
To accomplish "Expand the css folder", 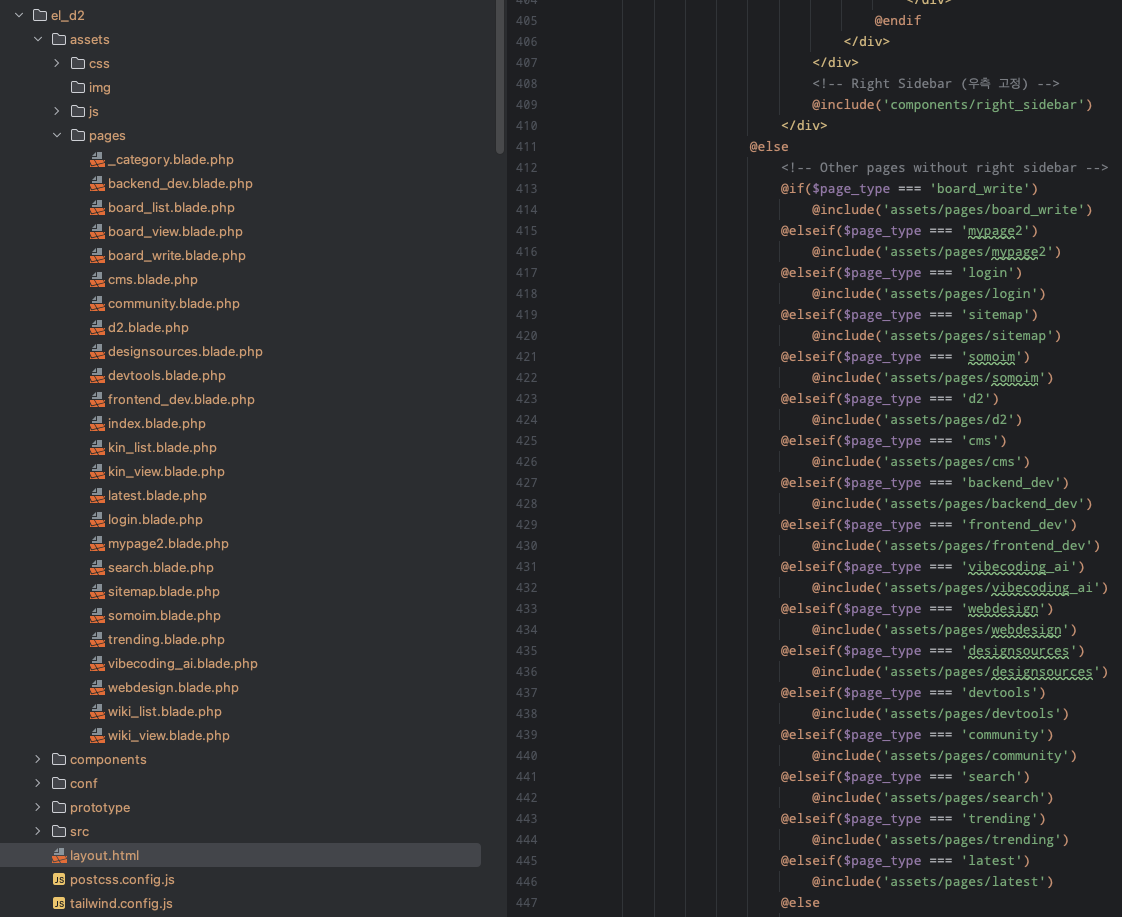I will tap(57, 64).
